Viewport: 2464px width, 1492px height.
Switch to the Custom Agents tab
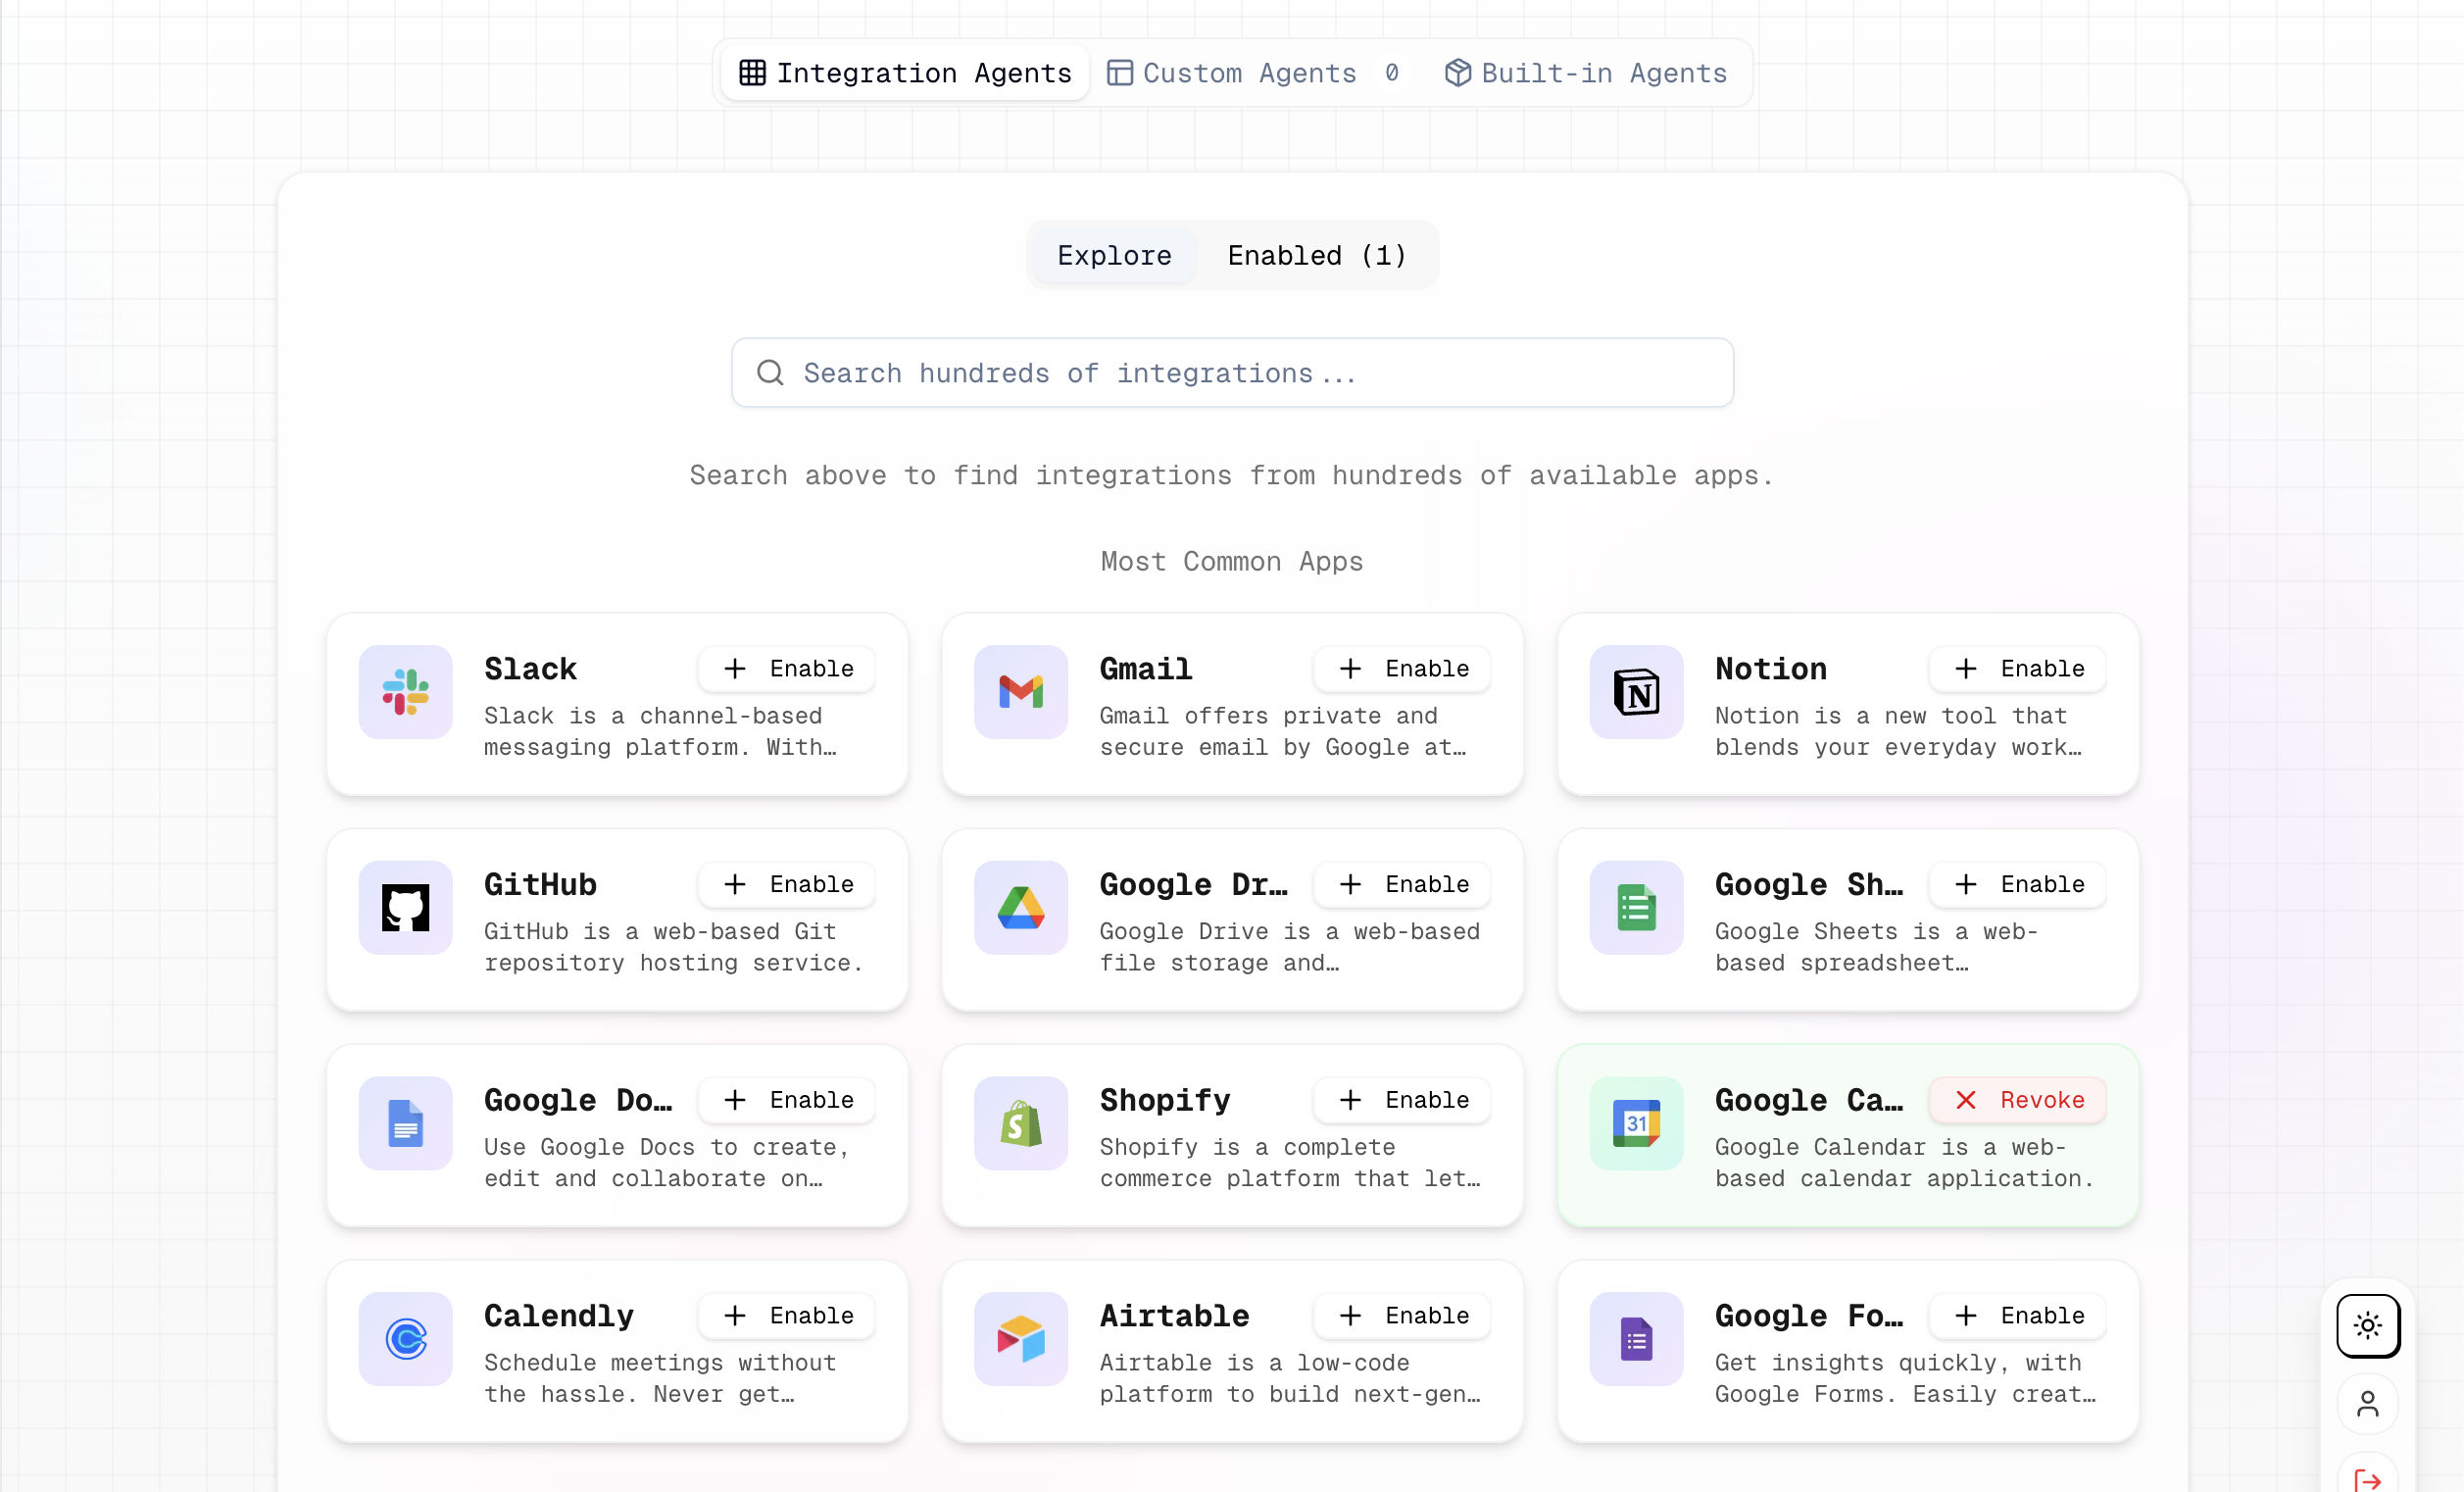coord(1248,73)
